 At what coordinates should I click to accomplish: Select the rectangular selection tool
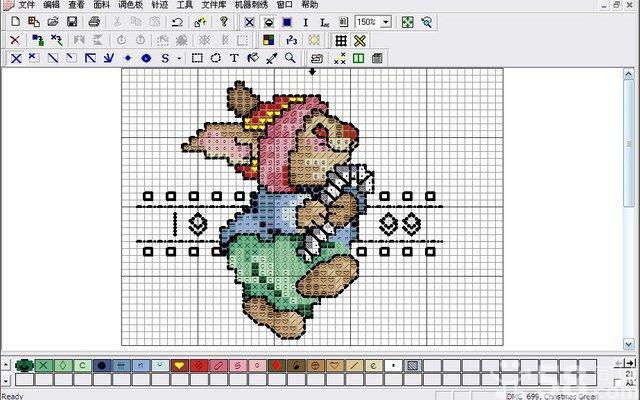197,58
